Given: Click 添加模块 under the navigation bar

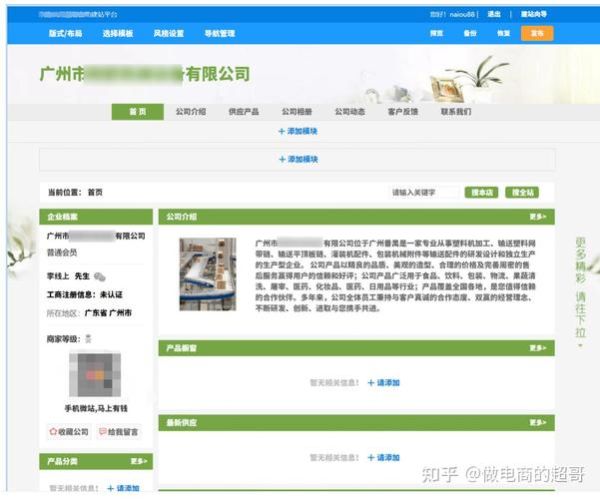Looking at the screenshot, I should pyautogui.click(x=298, y=131).
